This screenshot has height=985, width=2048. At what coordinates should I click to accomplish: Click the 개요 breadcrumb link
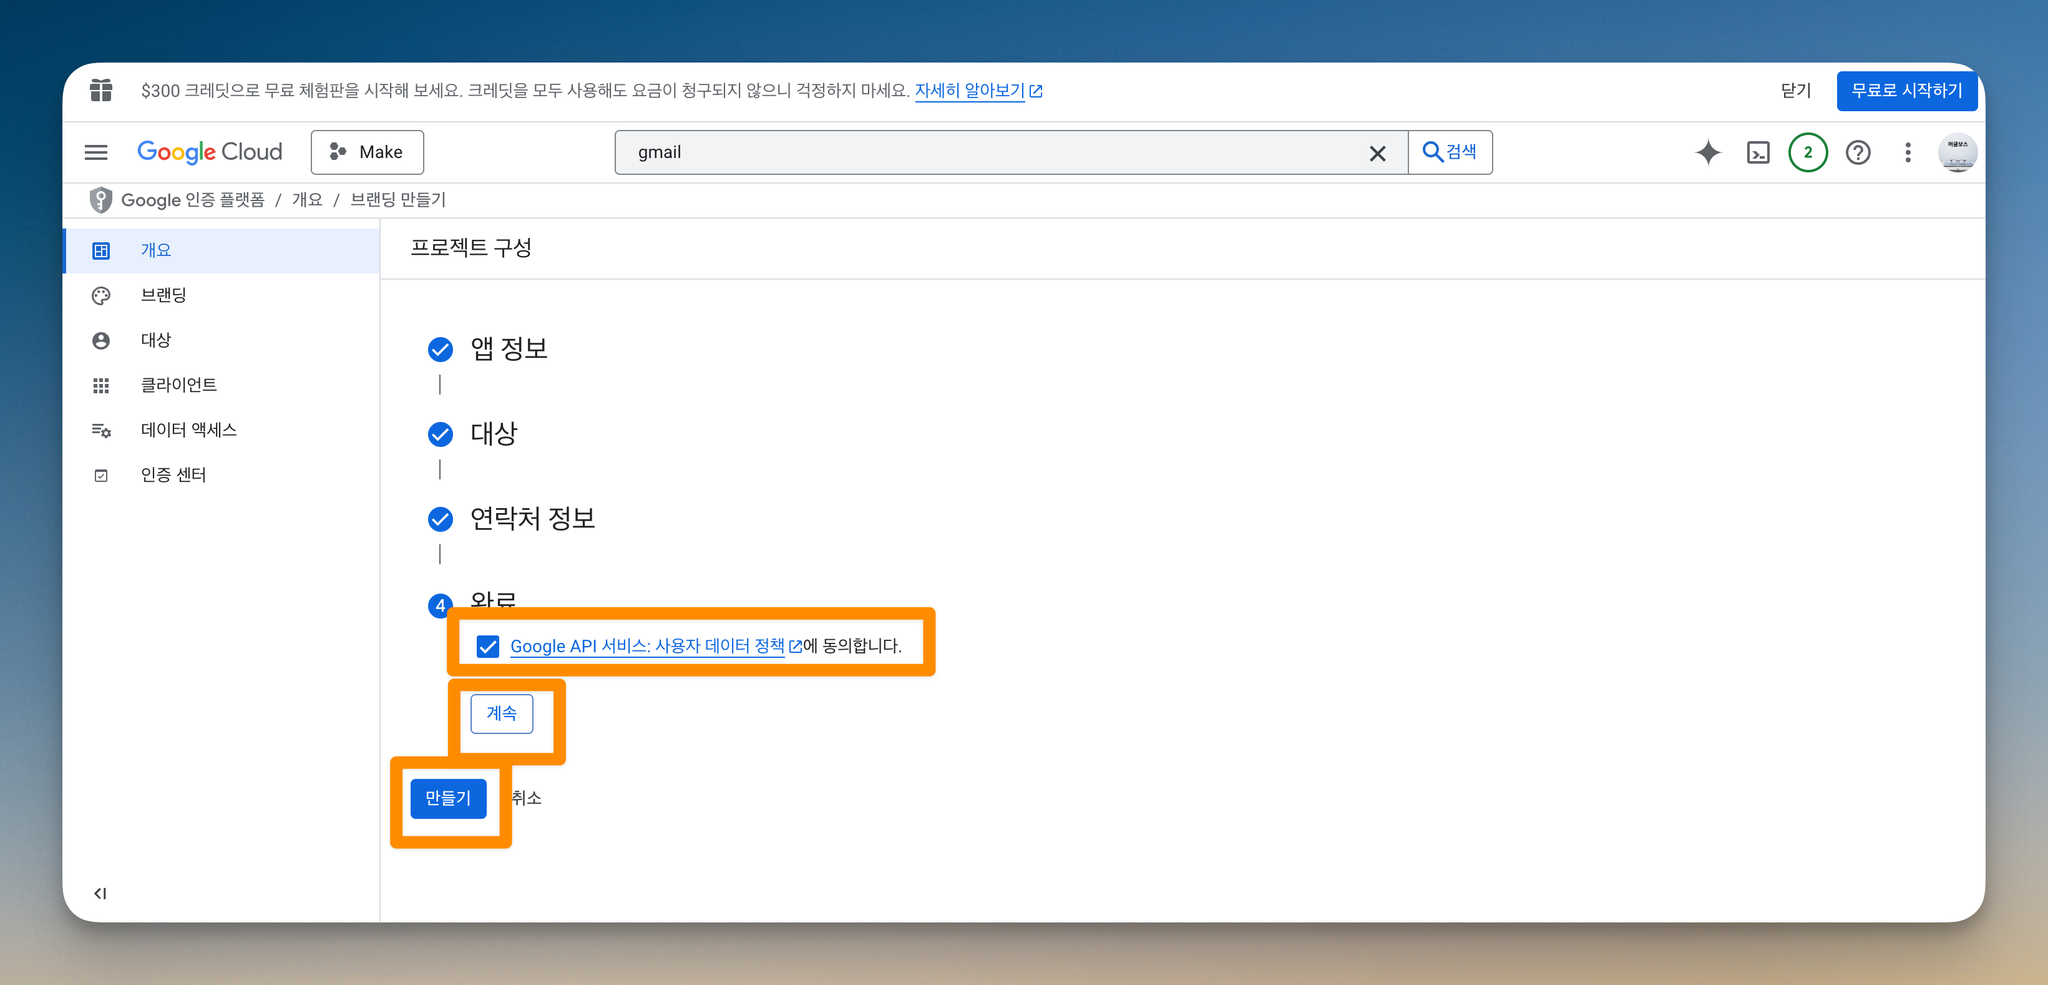[x=307, y=200]
